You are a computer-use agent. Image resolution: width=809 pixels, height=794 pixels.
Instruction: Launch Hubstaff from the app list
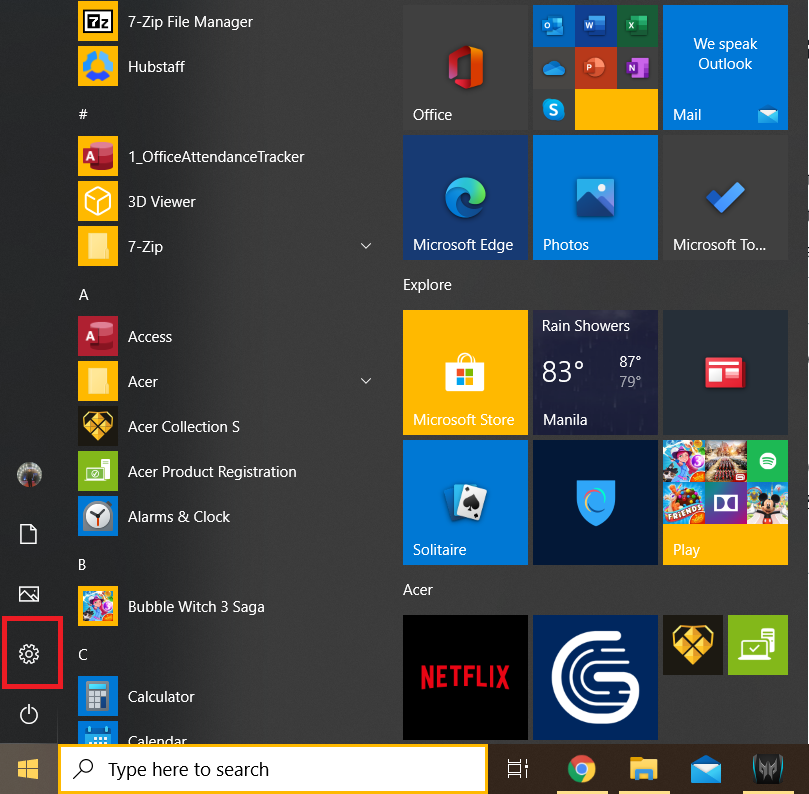[x=224, y=66]
